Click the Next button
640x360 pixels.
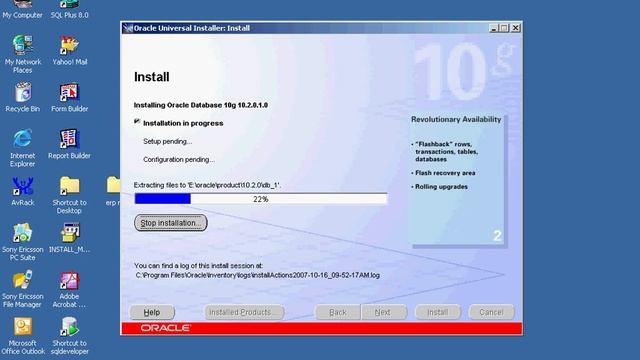[384, 312]
